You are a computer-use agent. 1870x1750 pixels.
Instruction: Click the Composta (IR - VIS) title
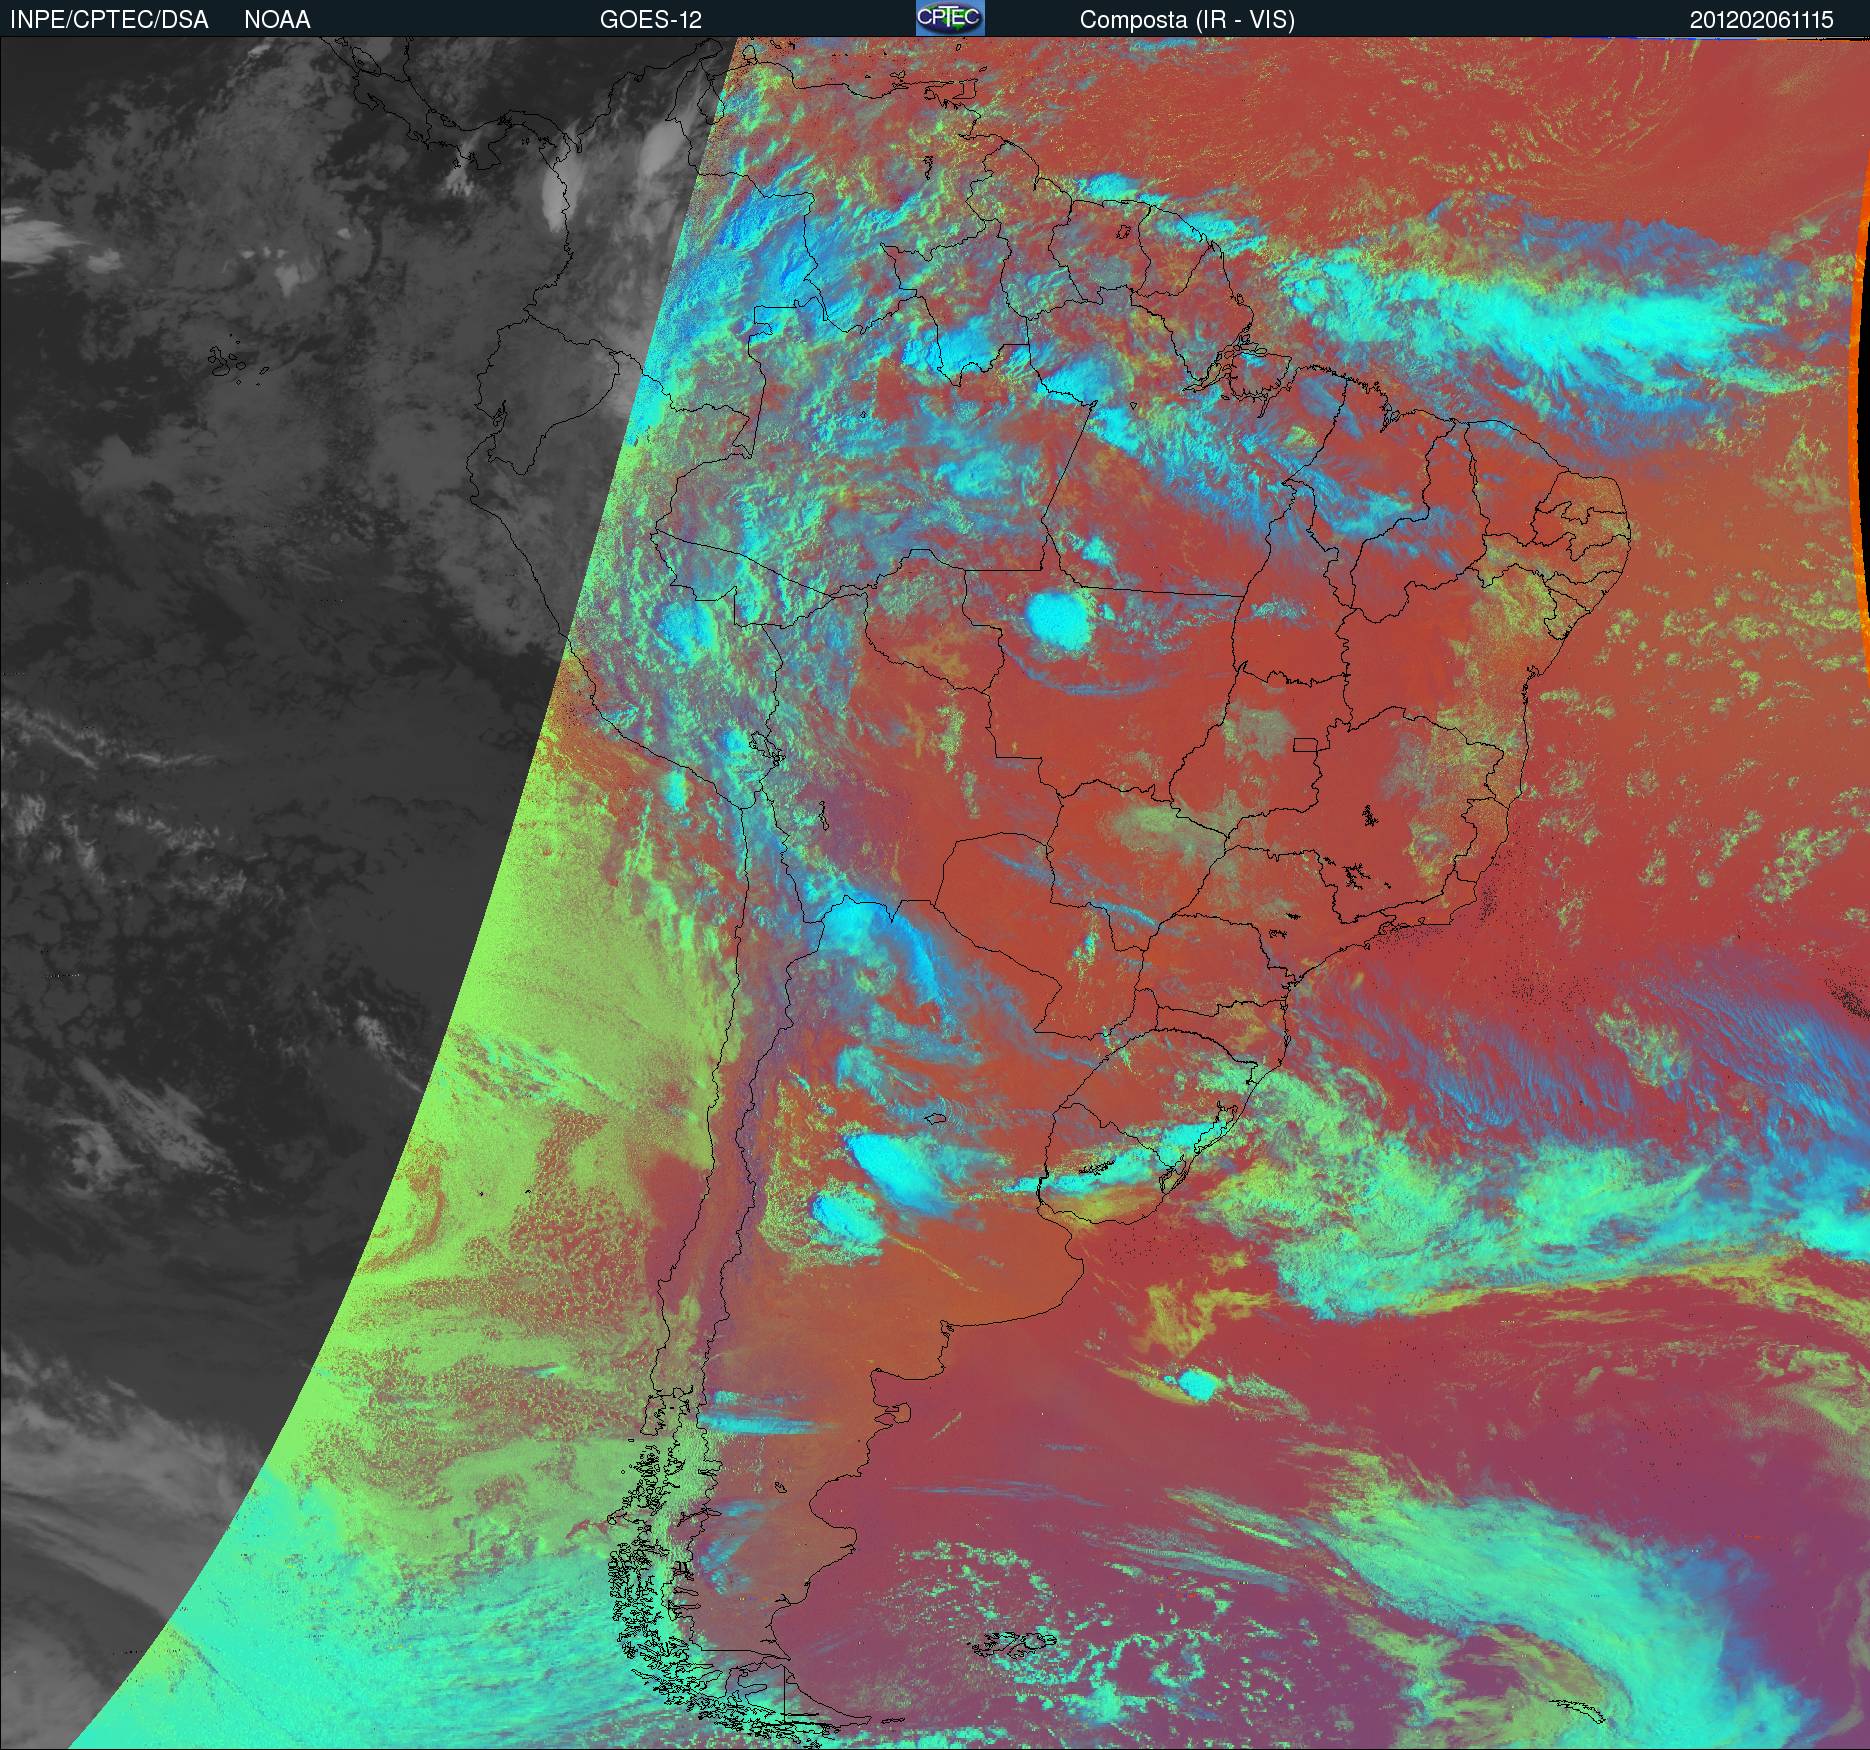pyautogui.click(x=1187, y=20)
